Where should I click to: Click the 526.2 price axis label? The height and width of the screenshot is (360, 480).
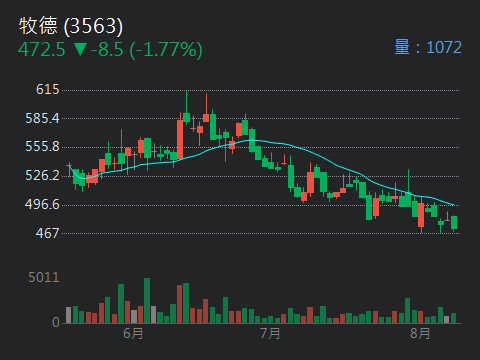pyautogui.click(x=42, y=175)
